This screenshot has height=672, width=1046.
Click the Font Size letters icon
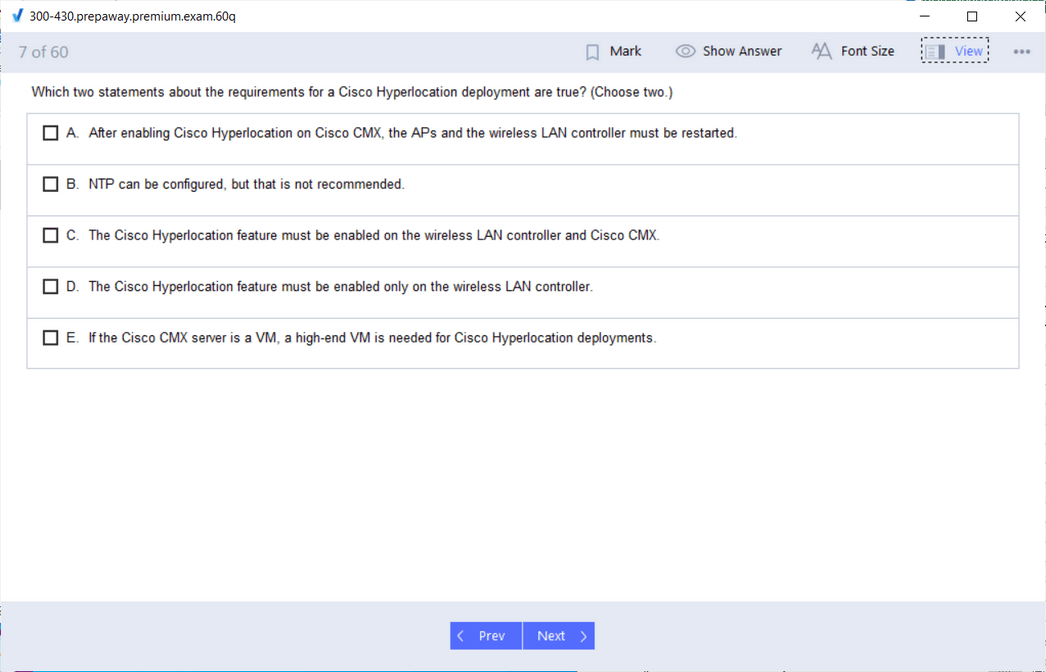click(x=821, y=51)
